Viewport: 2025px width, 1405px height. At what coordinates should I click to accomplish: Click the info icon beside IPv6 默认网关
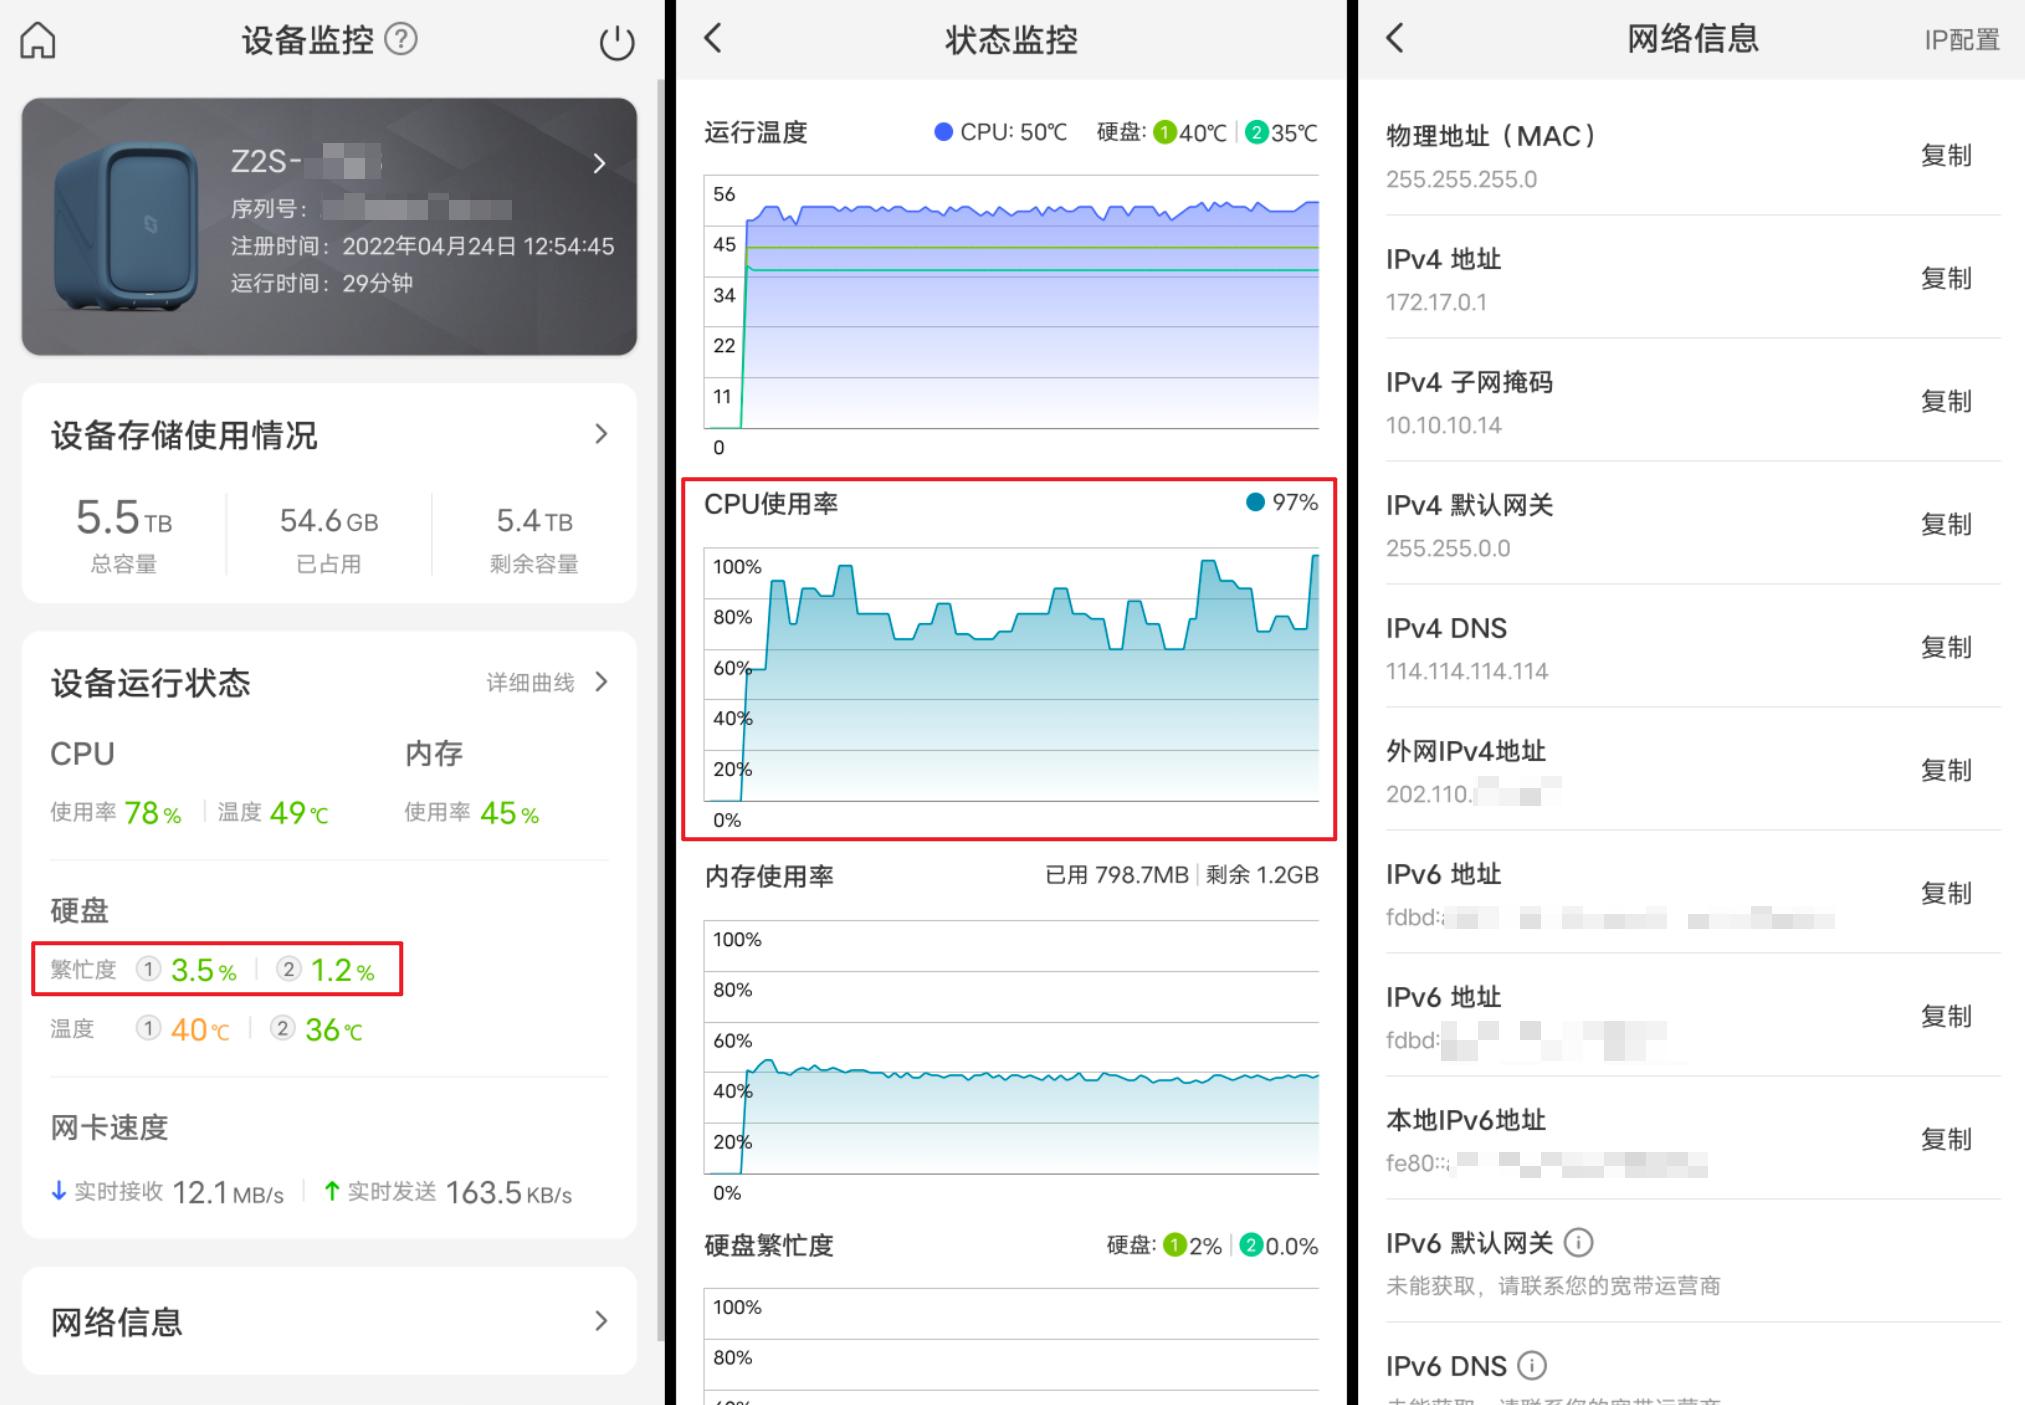[1578, 1242]
